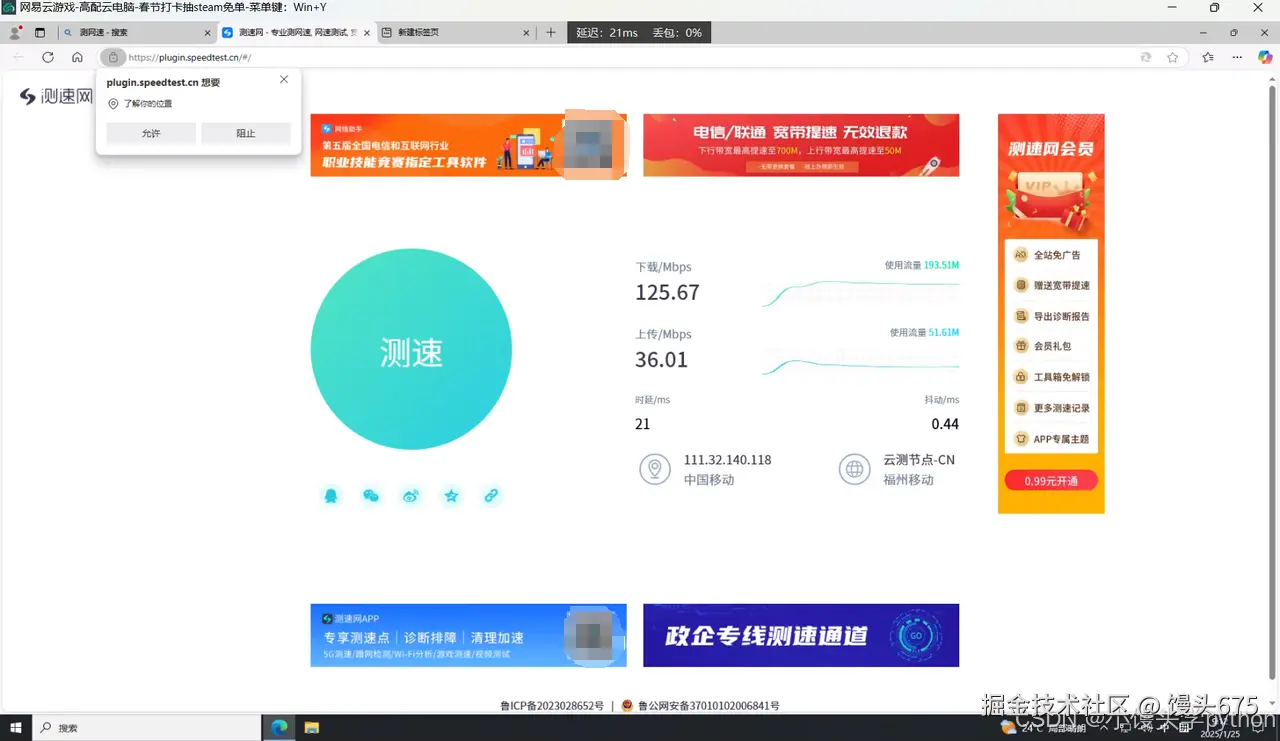Start speed test via the 测速 circle
The height and width of the screenshot is (741, 1280).
(x=410, y=349)
